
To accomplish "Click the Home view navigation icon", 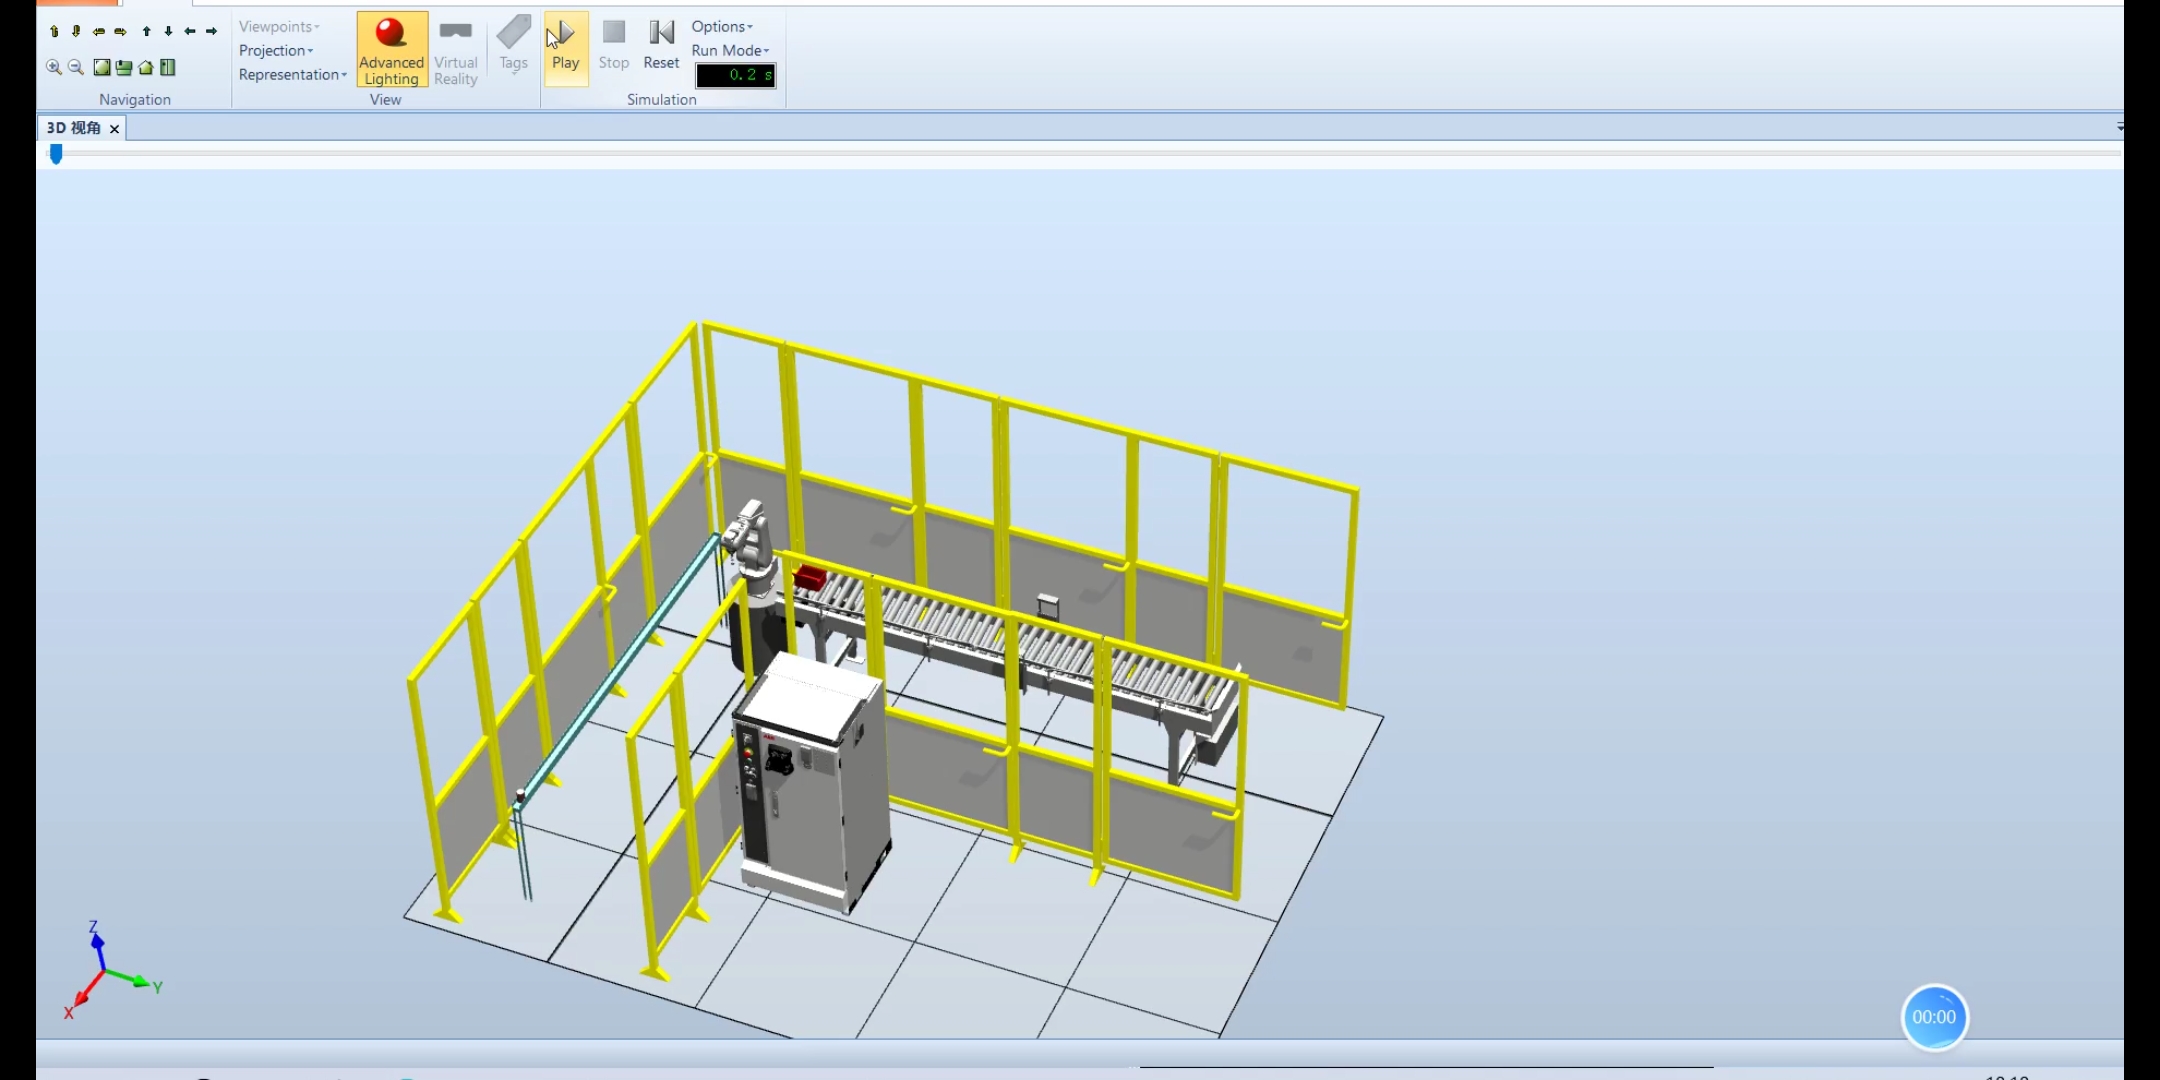I will tap(146, 68).
